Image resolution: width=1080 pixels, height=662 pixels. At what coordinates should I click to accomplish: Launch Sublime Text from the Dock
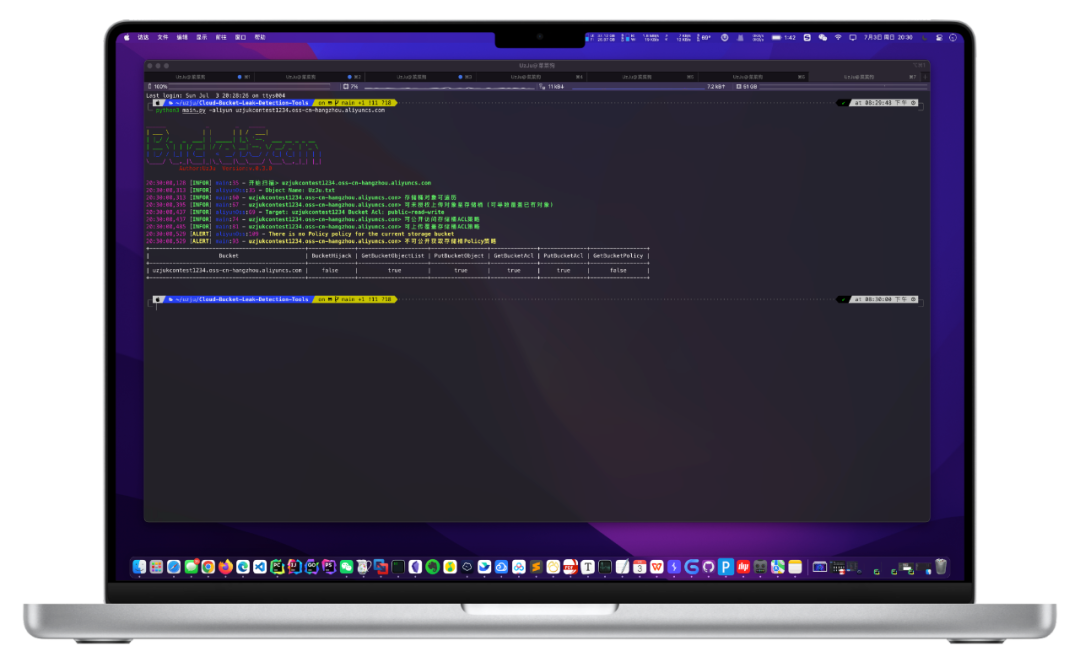click(537, 567)
